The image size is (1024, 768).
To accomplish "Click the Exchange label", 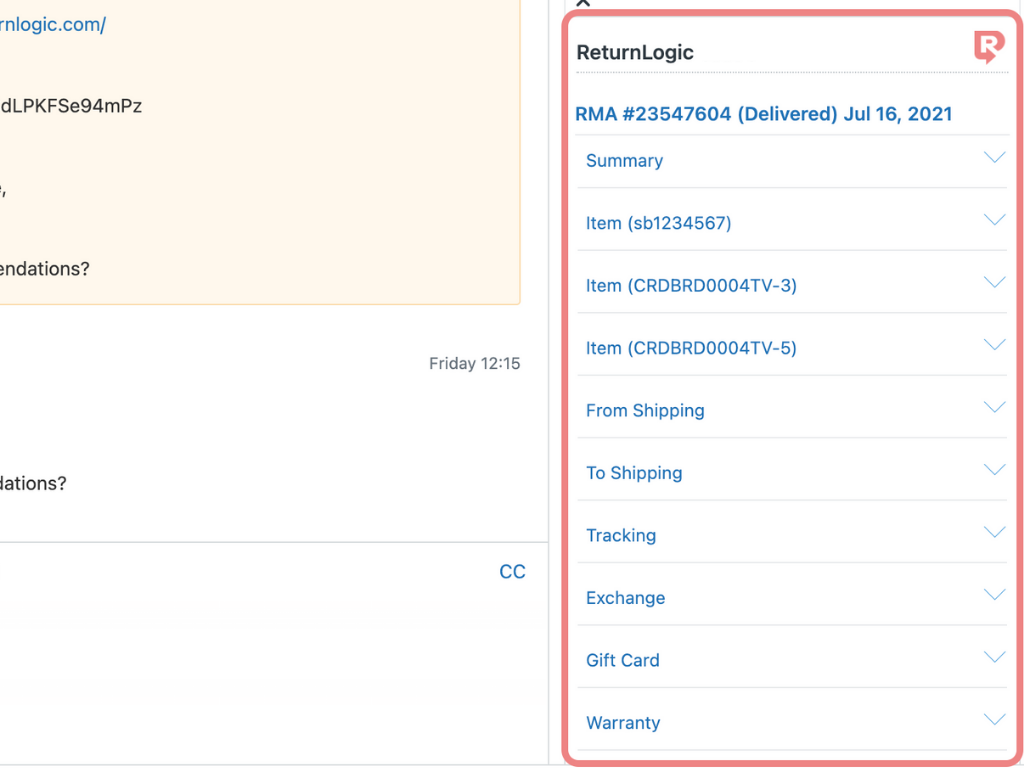I will coord(625,598).
